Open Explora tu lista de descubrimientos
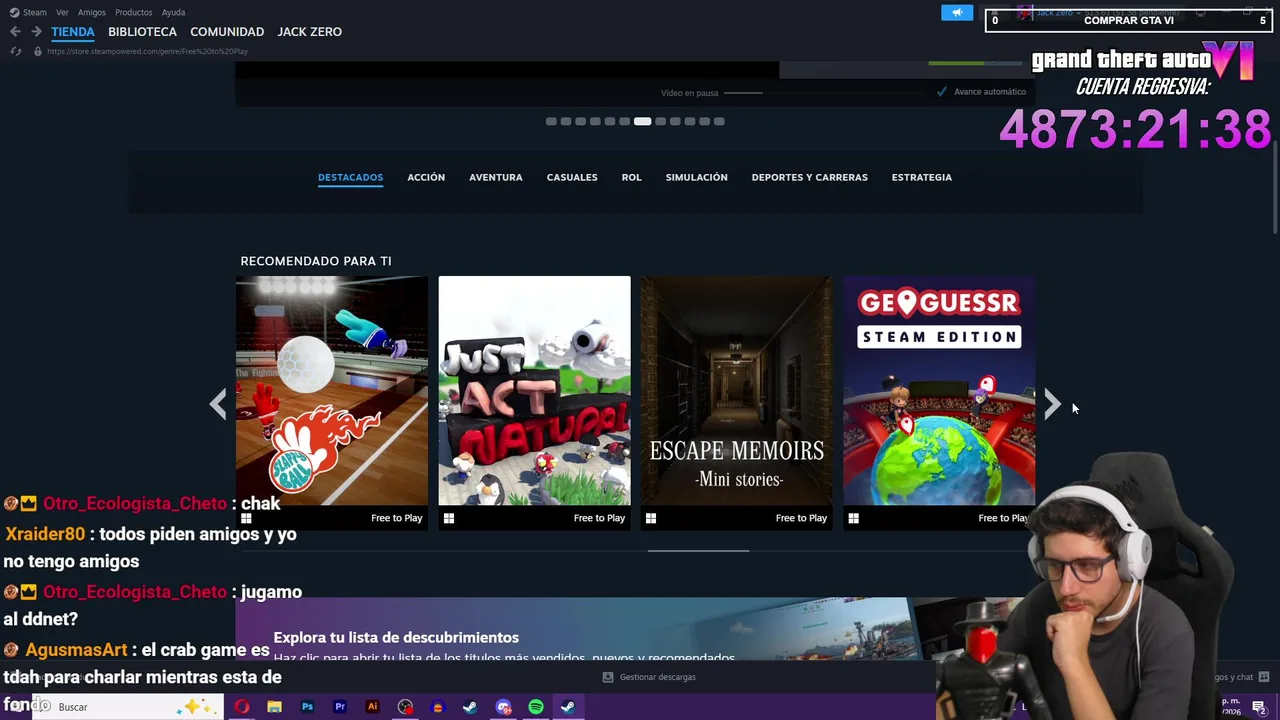Screen dimensions: 1280x720 click(x=396, y=637)
